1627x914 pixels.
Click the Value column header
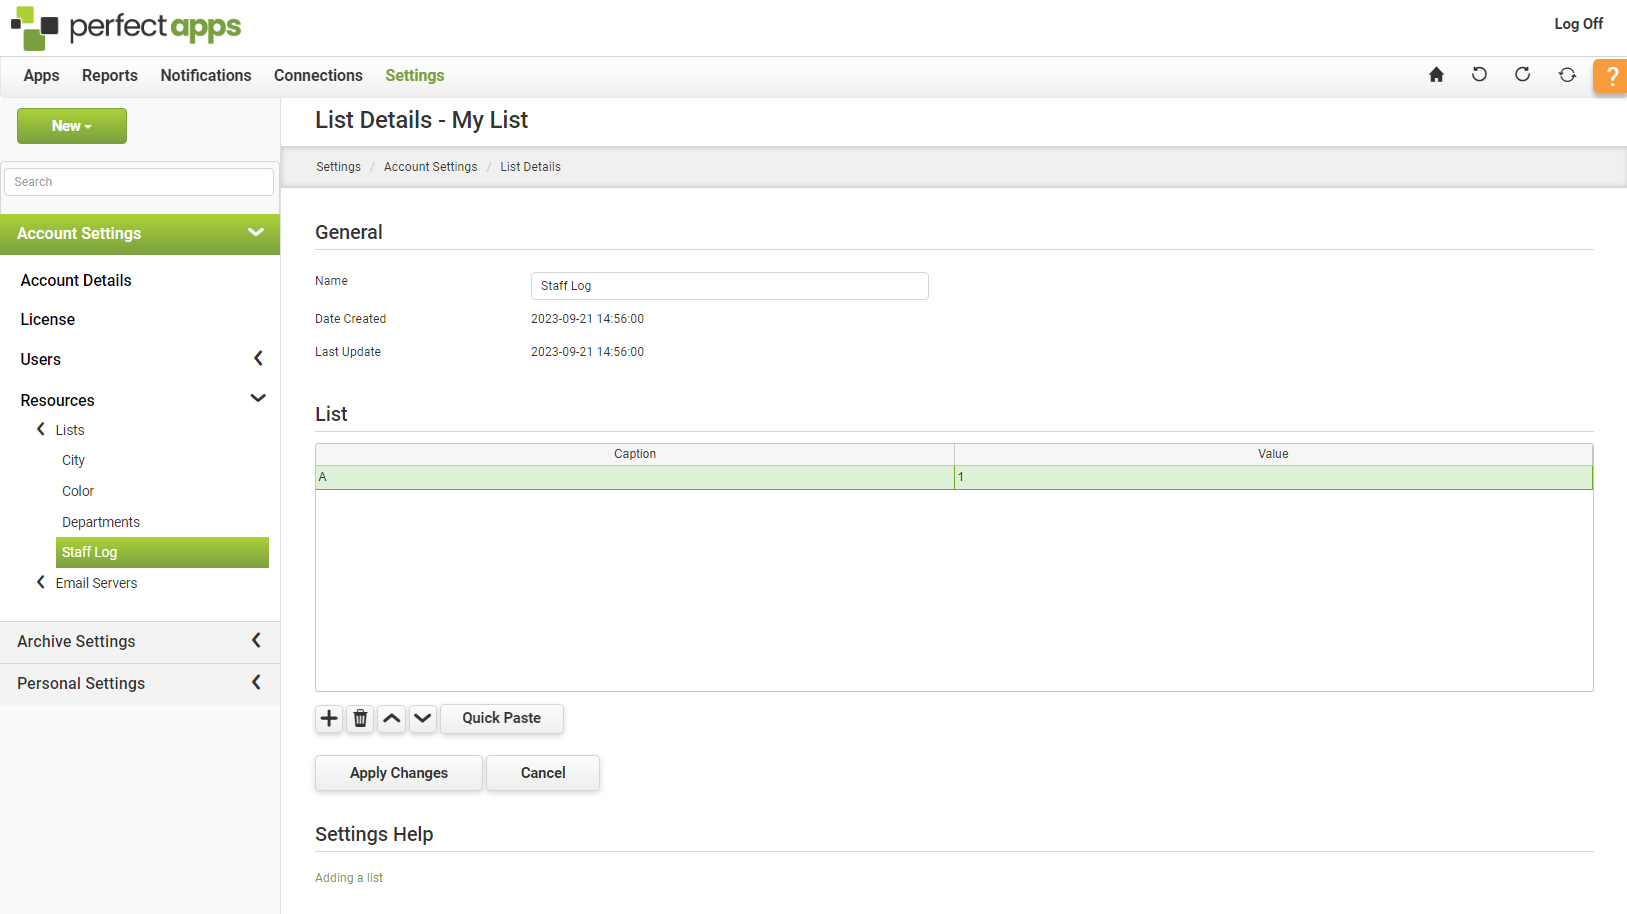click(1273, 454)
